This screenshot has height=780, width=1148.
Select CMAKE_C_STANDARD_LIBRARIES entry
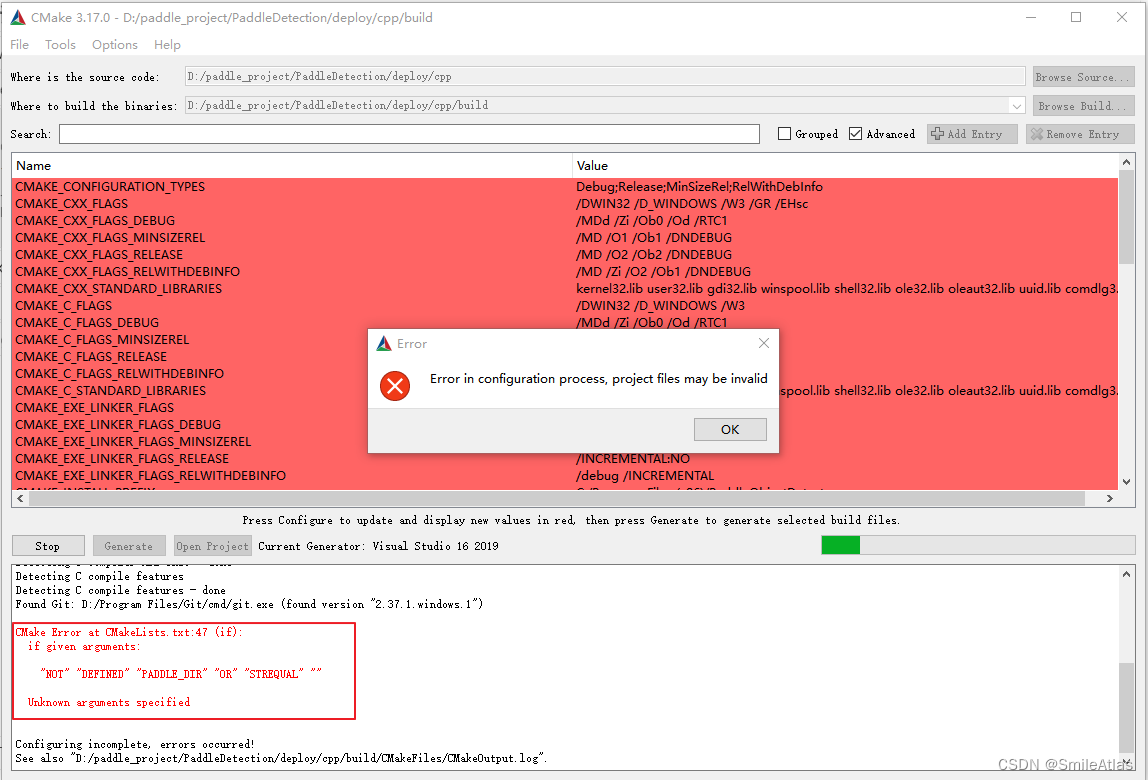click(x=111, y=390)
